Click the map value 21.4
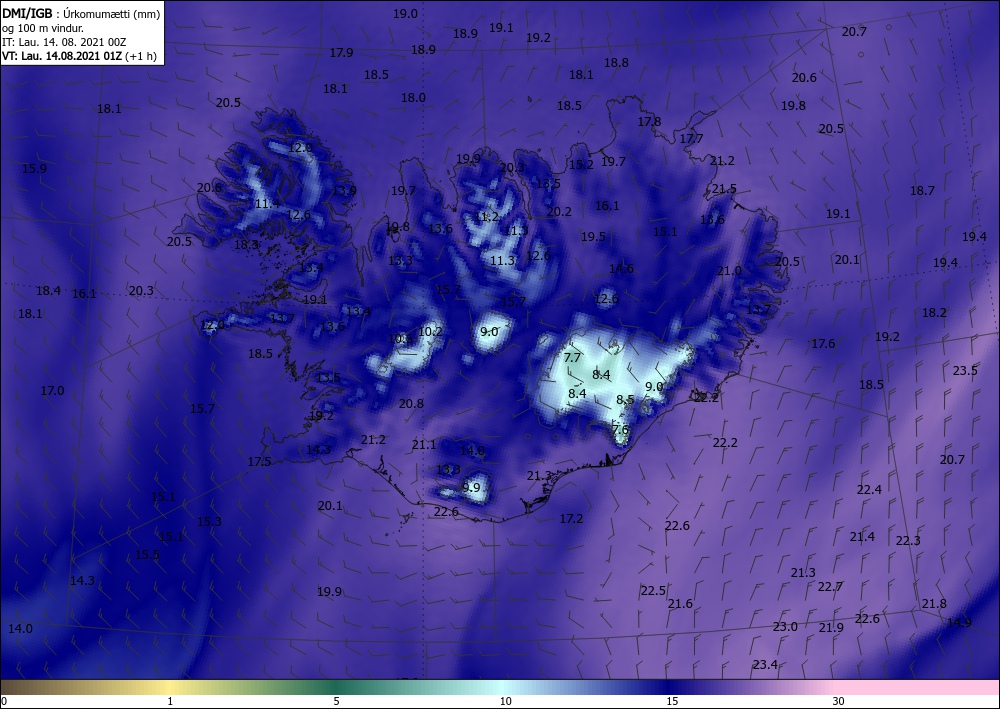Viewport: 1000px width, 709px height. [x=862, y=537]
